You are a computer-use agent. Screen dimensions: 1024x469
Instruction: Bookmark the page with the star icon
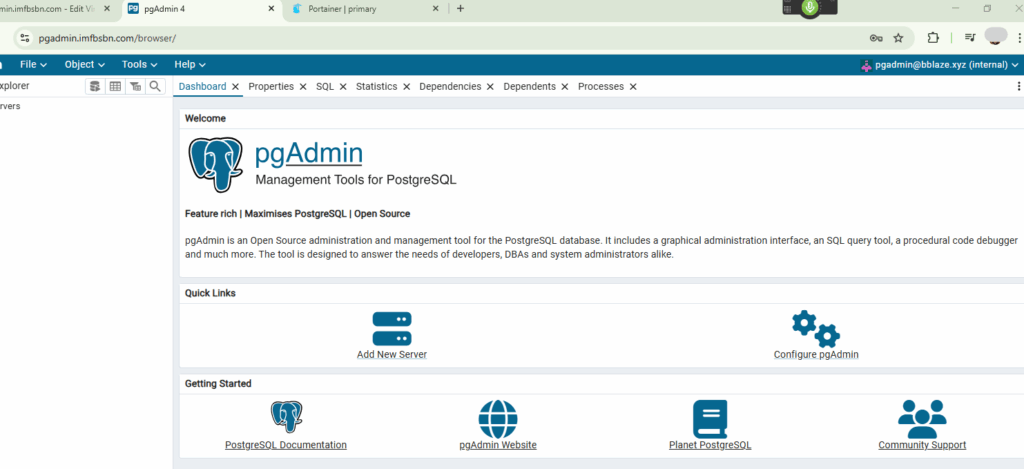click(x=898, y=38)
